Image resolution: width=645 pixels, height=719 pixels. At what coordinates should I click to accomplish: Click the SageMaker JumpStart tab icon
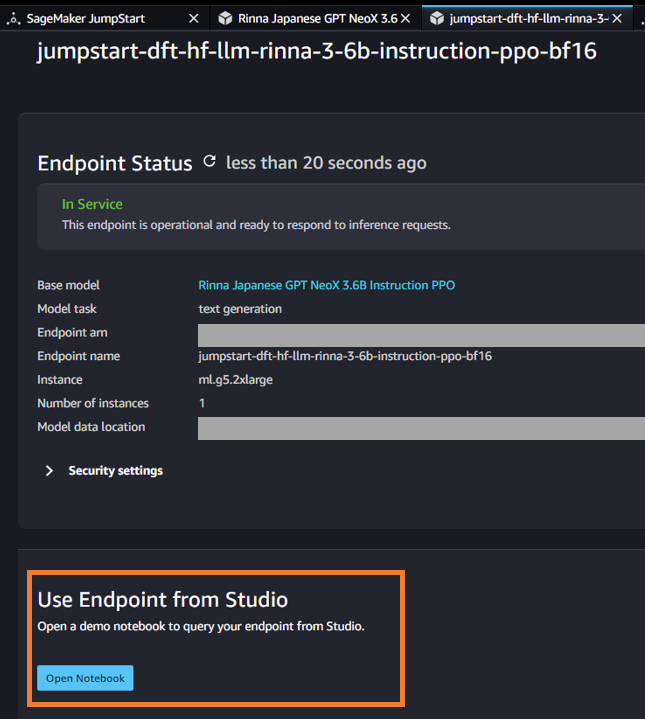click(x=14, y=19)
